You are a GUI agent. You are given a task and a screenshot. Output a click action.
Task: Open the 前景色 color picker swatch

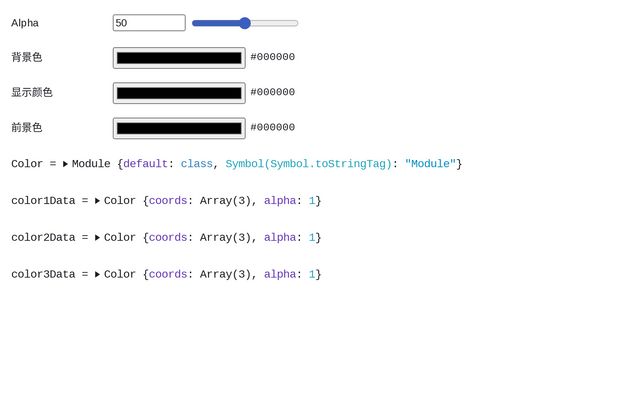[179, 128]
